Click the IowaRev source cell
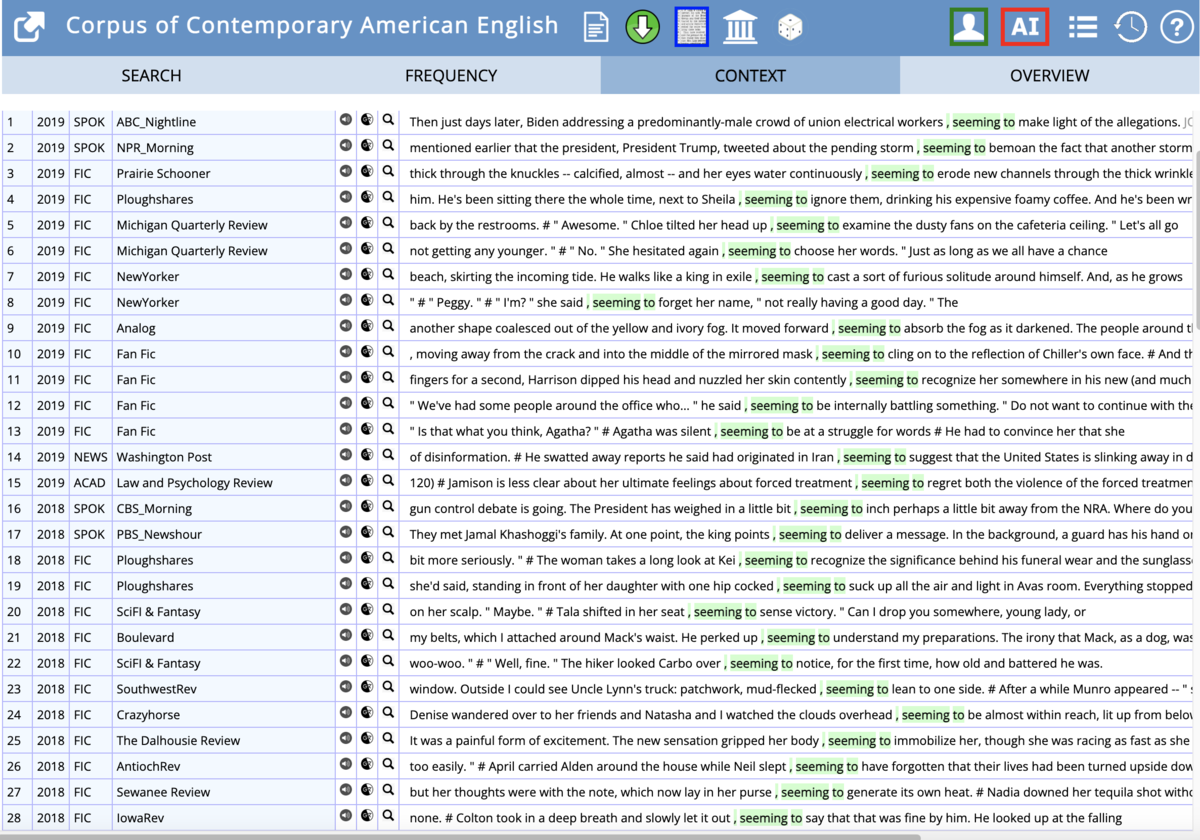 (x=223, y=818)
